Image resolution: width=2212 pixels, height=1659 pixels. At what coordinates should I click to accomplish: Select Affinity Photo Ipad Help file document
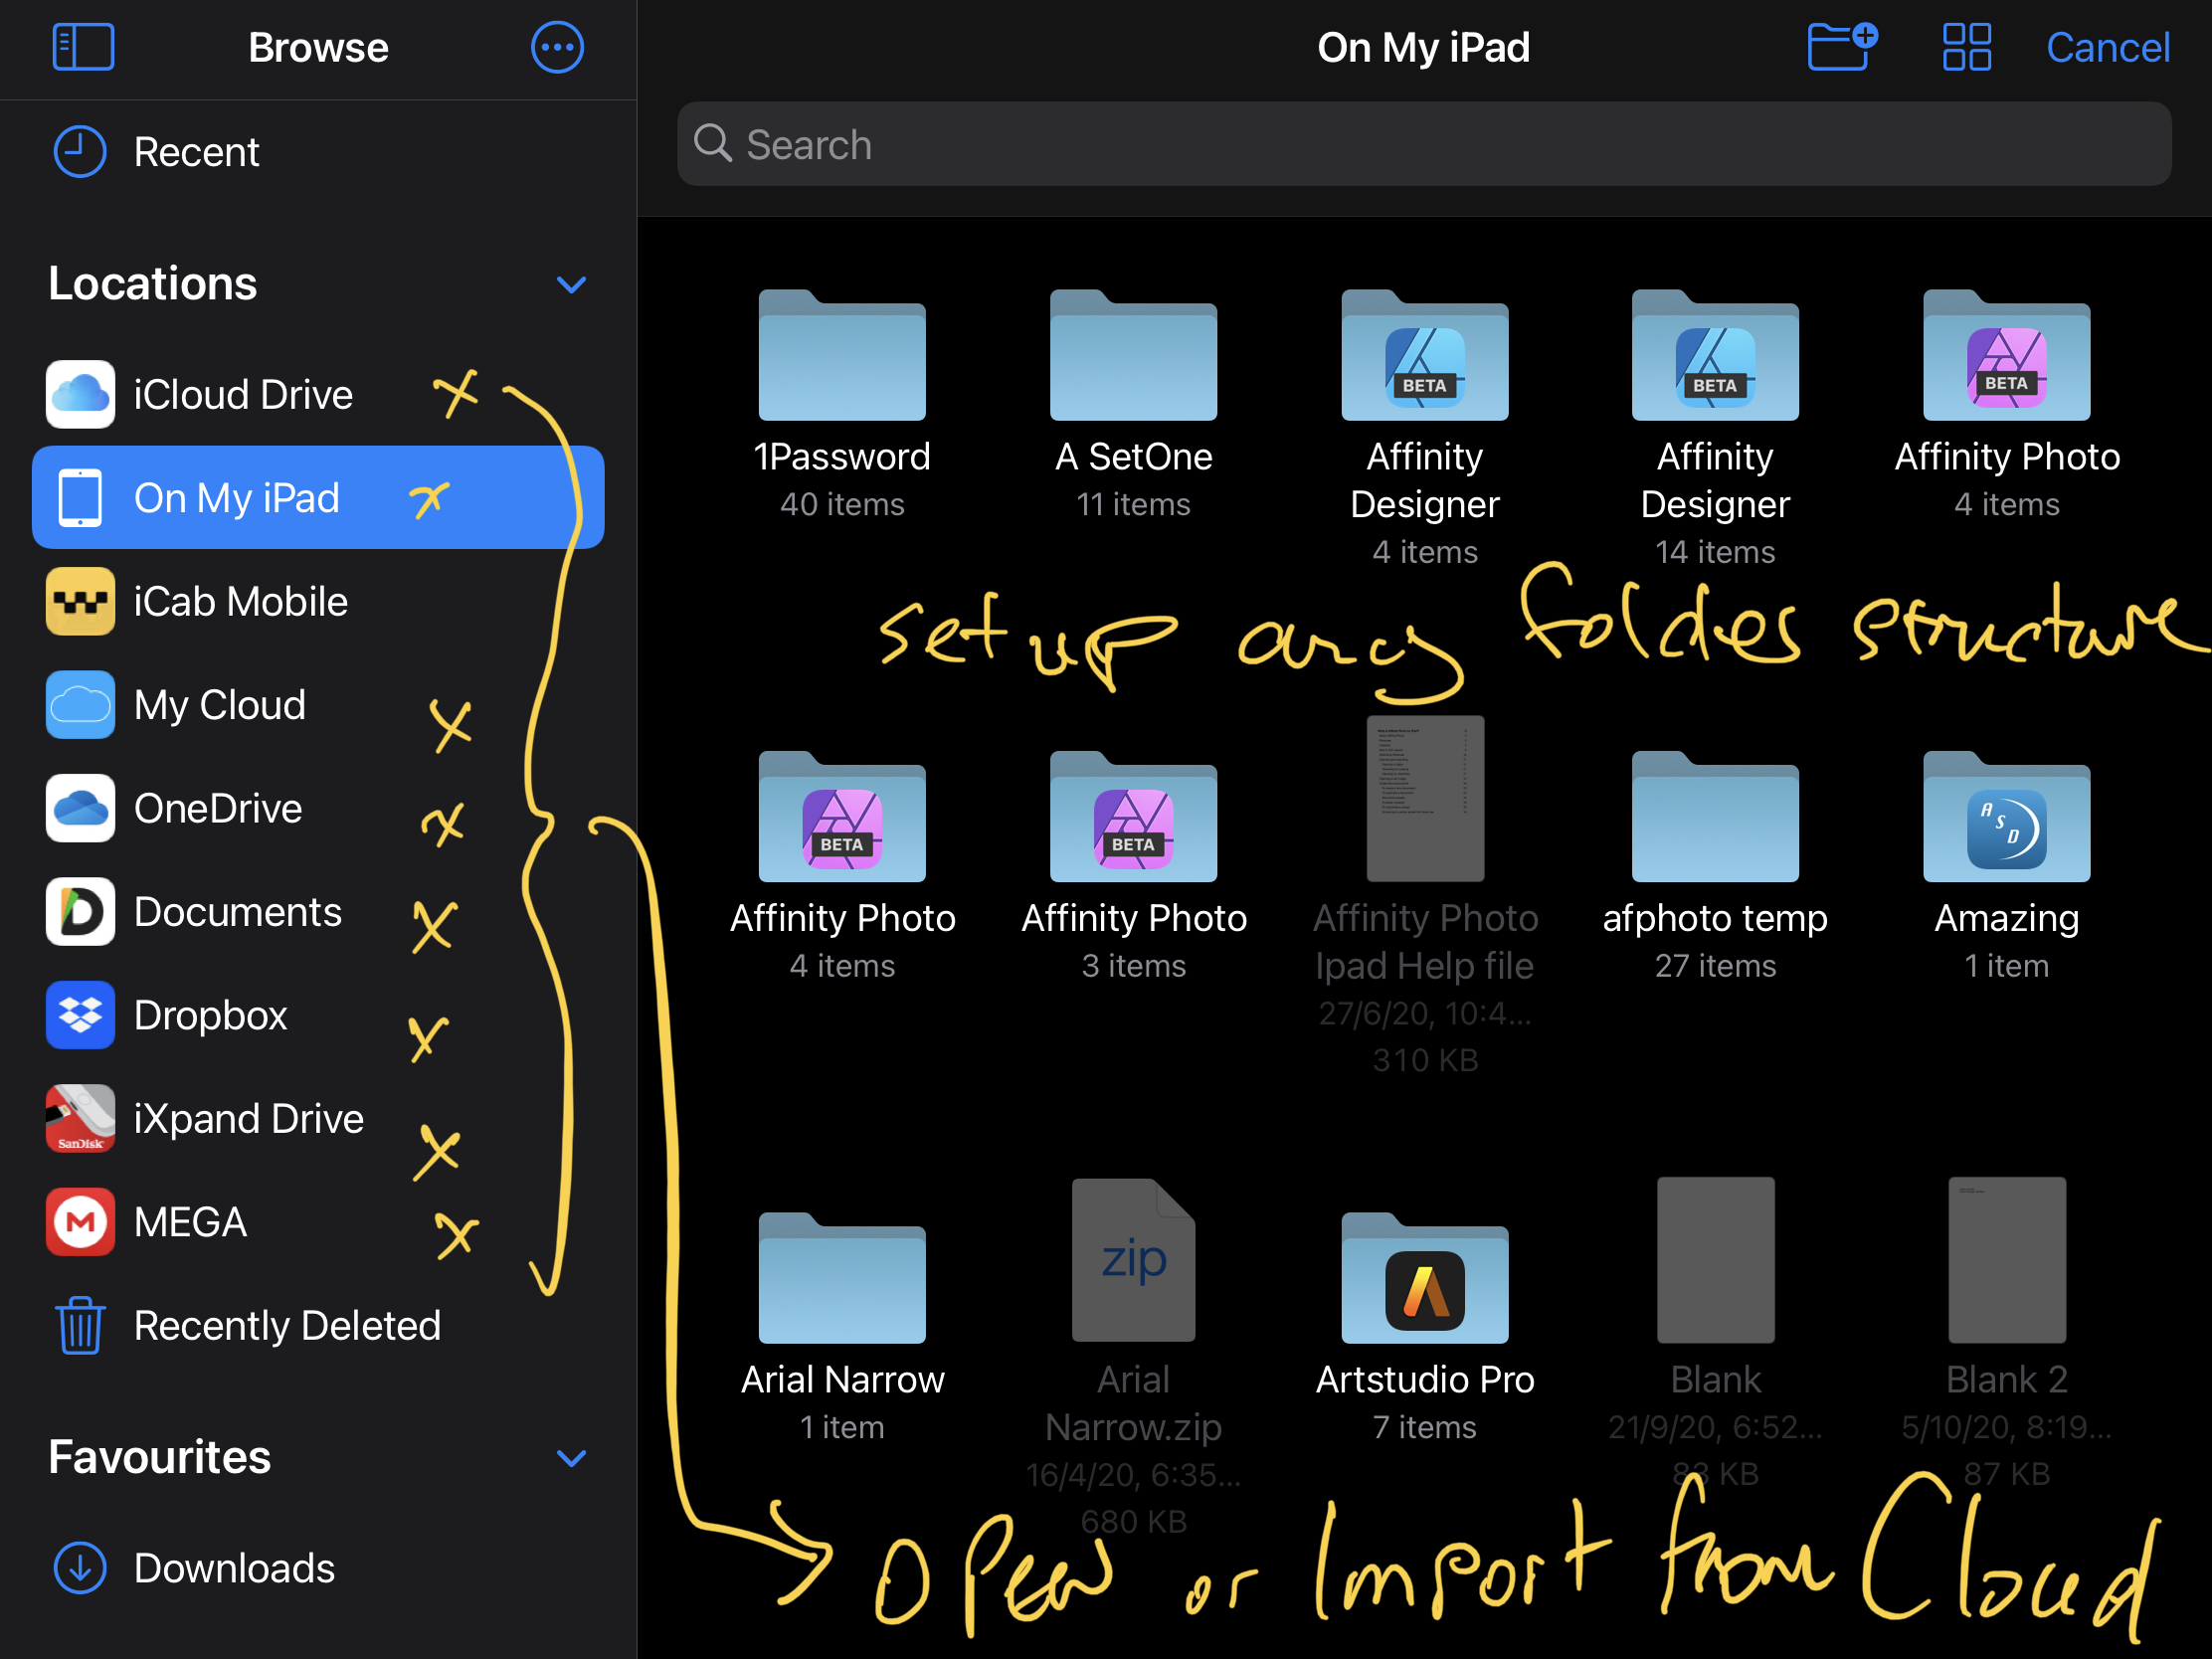click(x=1425, y=798)
